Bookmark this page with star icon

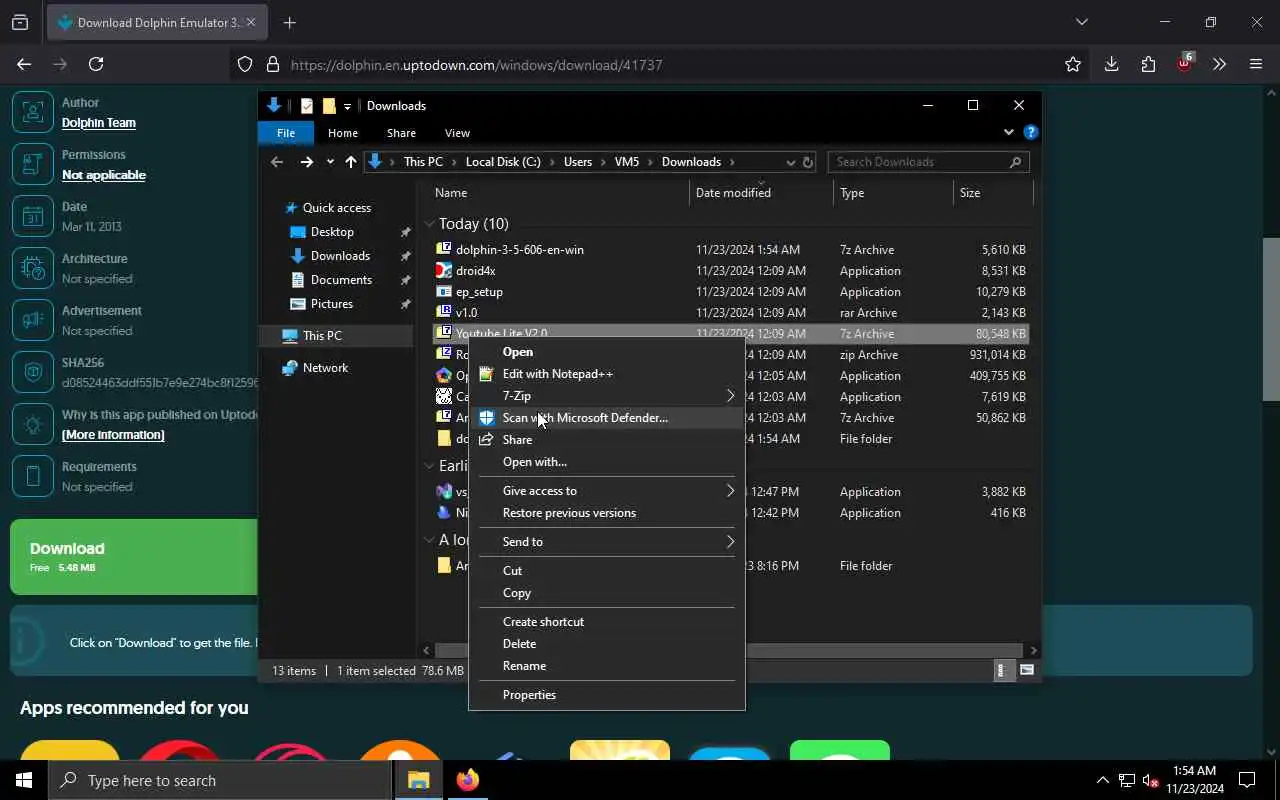click(x=1073, y=64)
